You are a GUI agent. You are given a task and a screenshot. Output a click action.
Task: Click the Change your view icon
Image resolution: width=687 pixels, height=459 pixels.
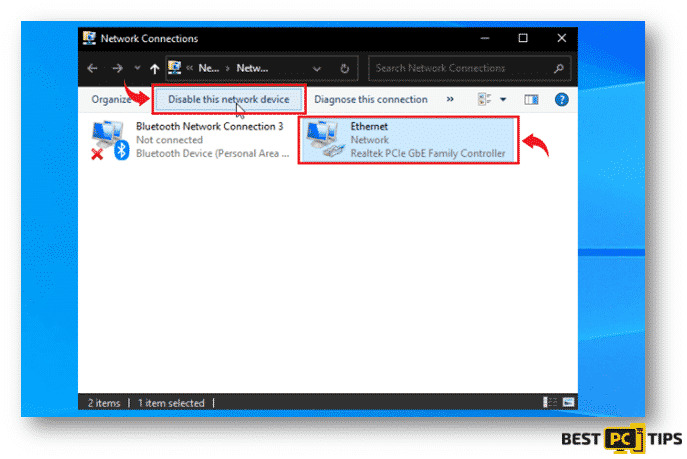(x=484, y=99)
